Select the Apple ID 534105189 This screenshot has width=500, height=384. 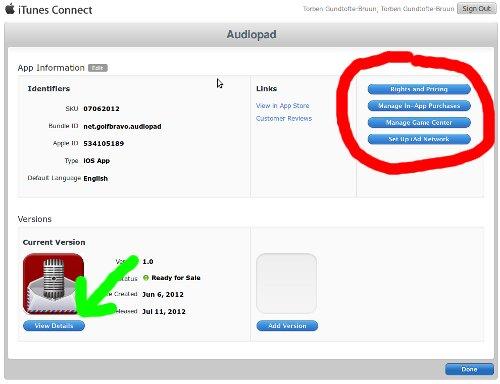tap(104, 144)
